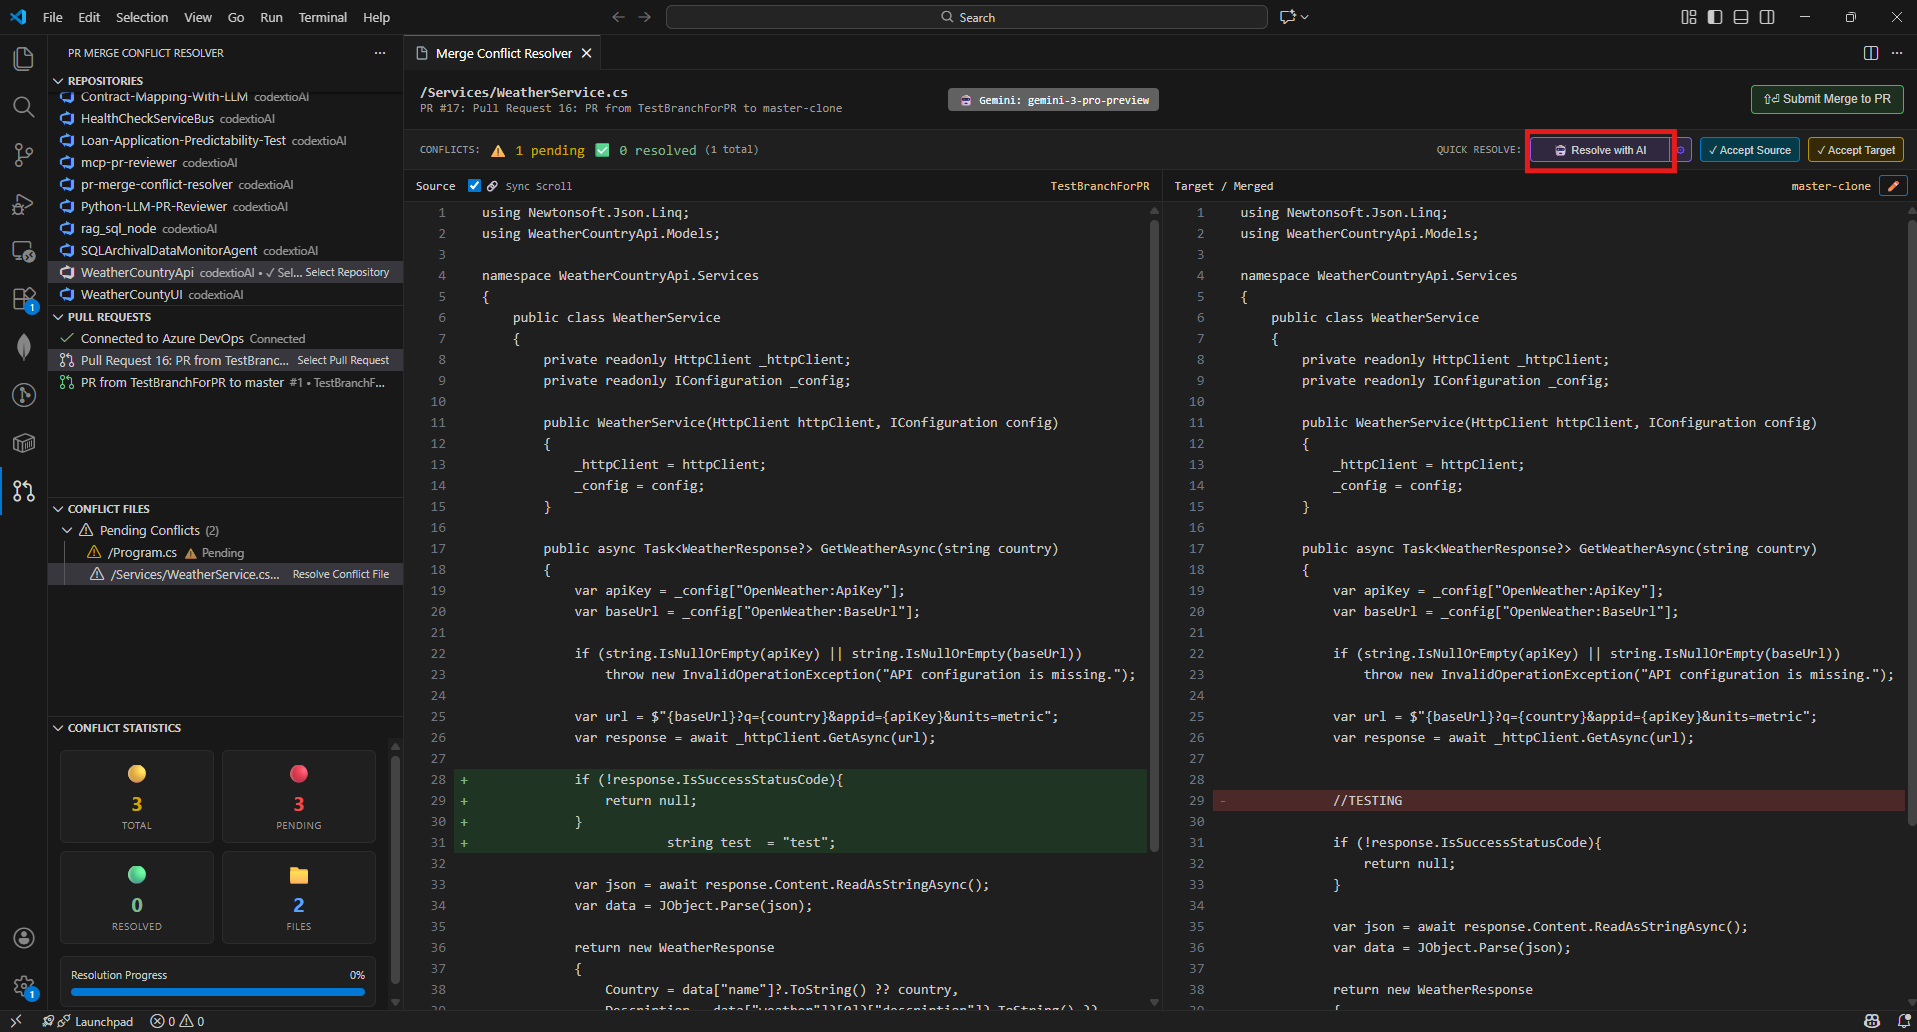Open the GitLens icon in activity bar
1917x1032 pixels.
click(23, 395)
